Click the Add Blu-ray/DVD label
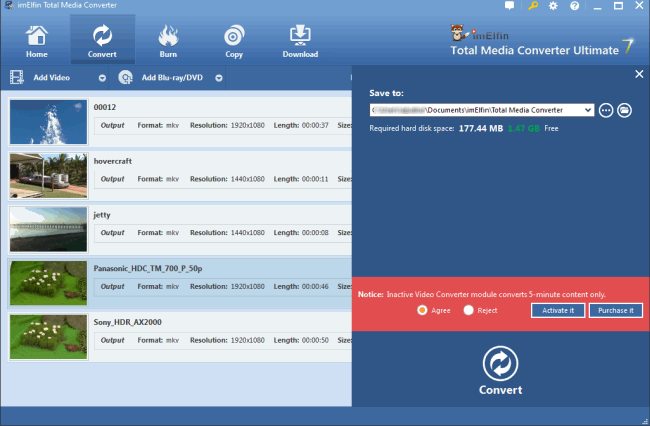Screen dimensions: 650x426 (172, 77)
